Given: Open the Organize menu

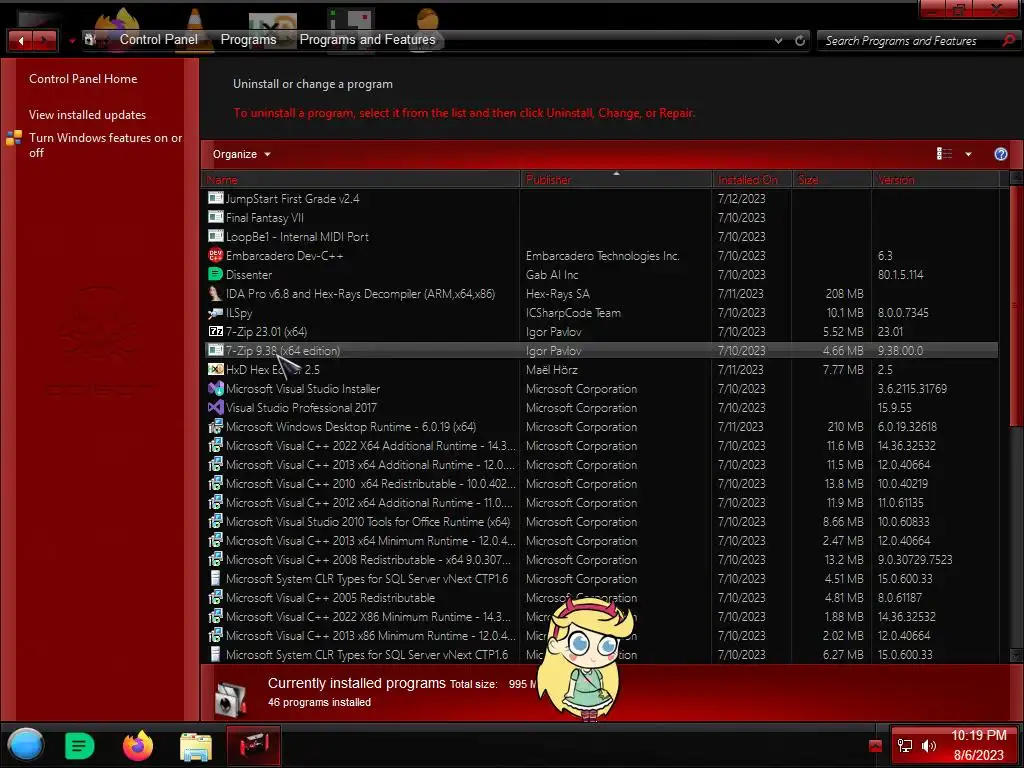Looking at the screenshot, I should pyautogui.click(x=241, y=154).
